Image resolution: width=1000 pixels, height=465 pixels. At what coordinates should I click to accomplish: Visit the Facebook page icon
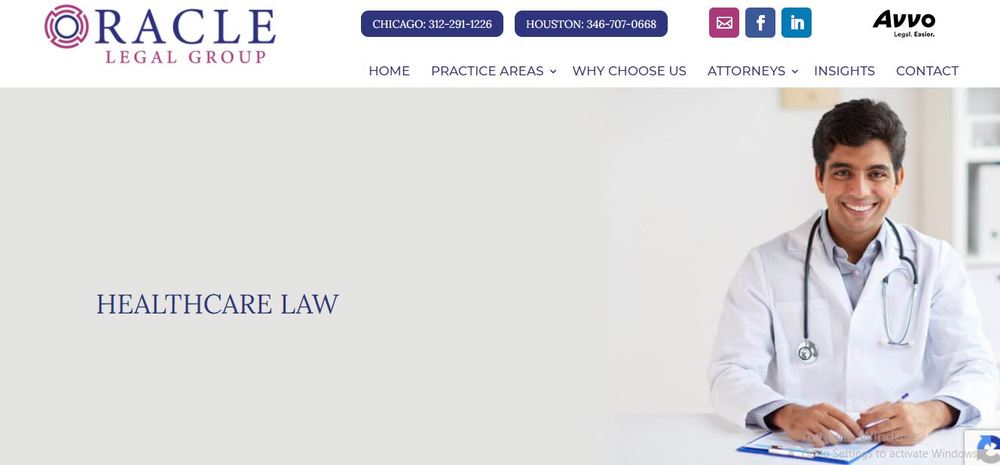(x=760, y=23)
